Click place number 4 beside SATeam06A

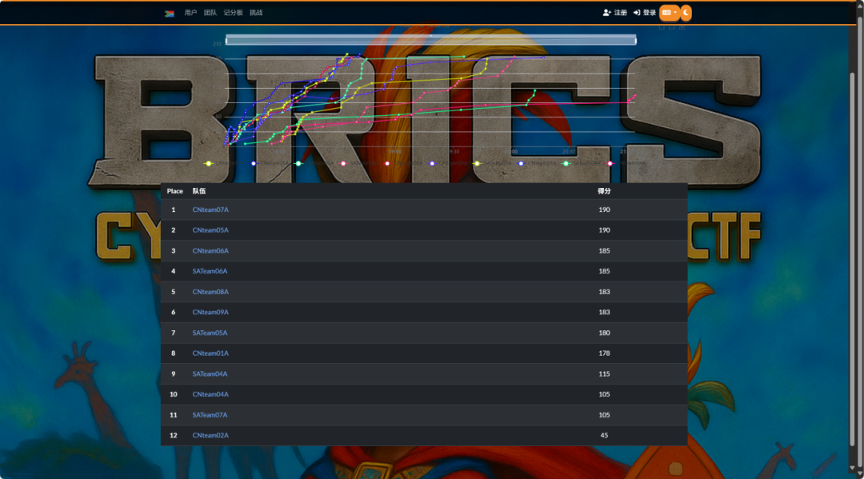tap(173, 271)
